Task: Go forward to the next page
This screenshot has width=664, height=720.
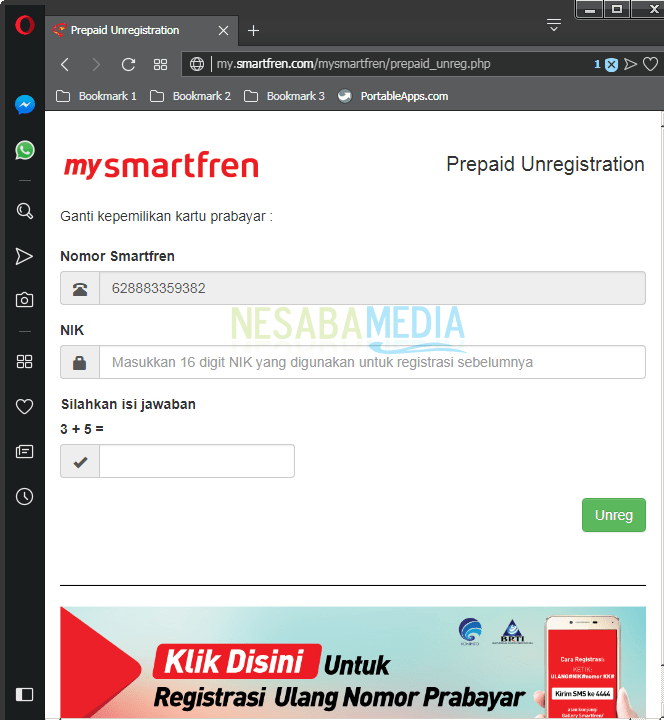Action: click(x=96, y=64)
